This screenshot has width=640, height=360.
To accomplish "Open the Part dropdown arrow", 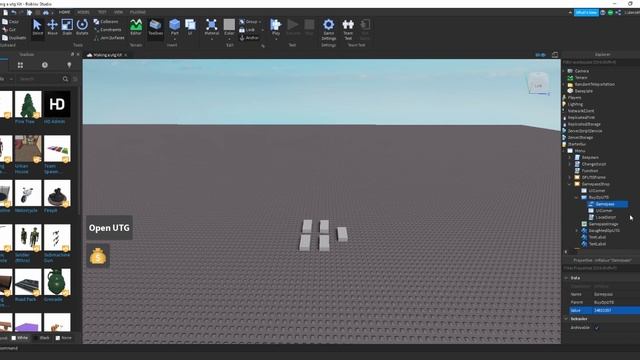I will coord(174,39).
